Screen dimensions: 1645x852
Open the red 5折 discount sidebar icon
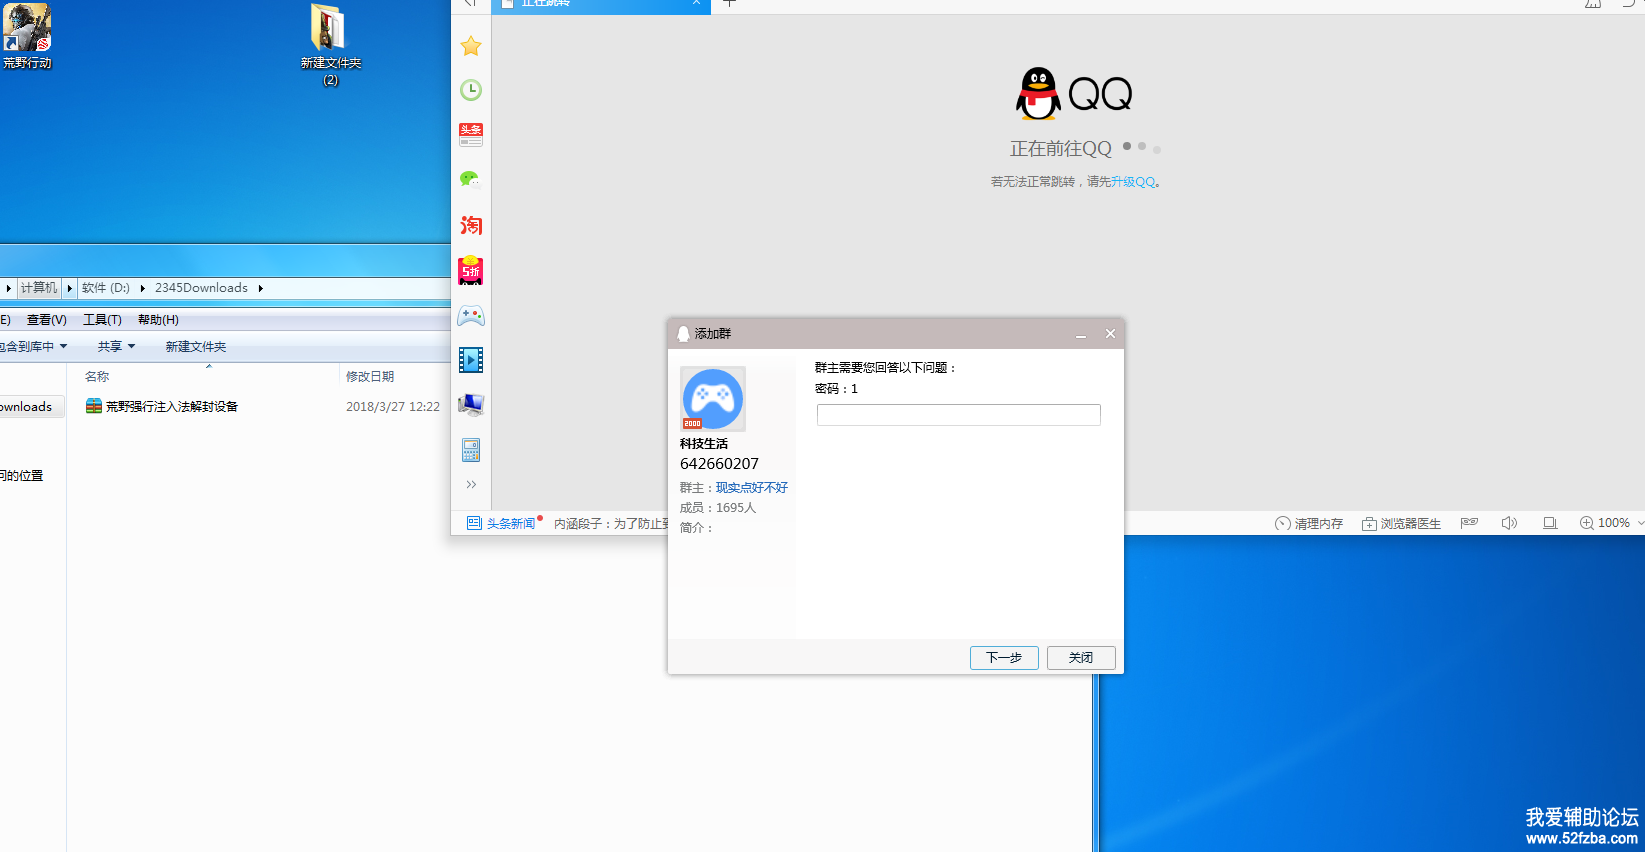(470, 270)
